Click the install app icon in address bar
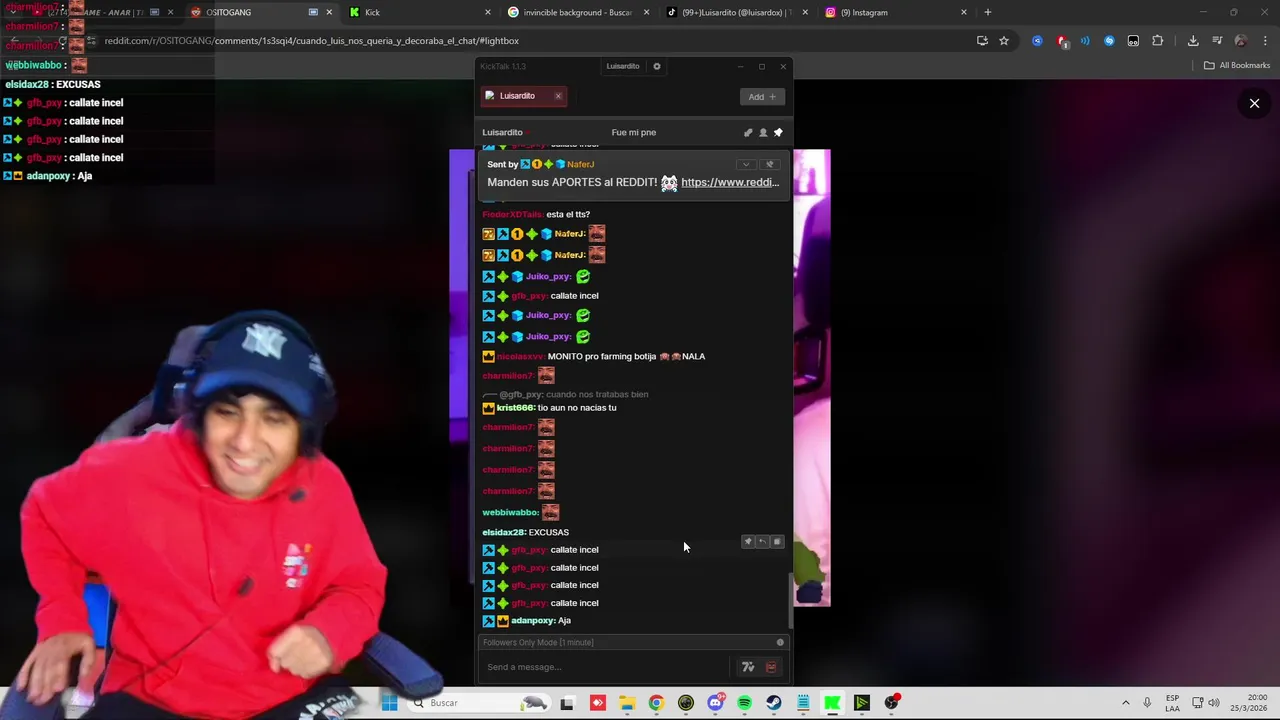 coord(982,41)
